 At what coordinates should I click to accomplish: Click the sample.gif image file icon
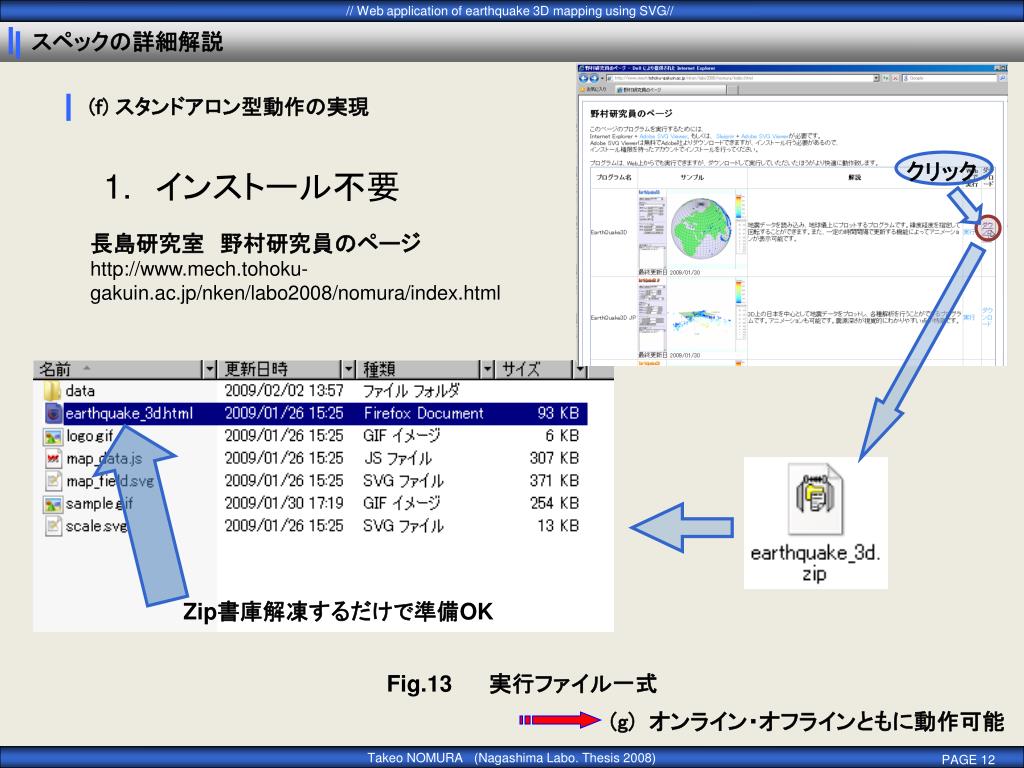[x=53, y=504]
